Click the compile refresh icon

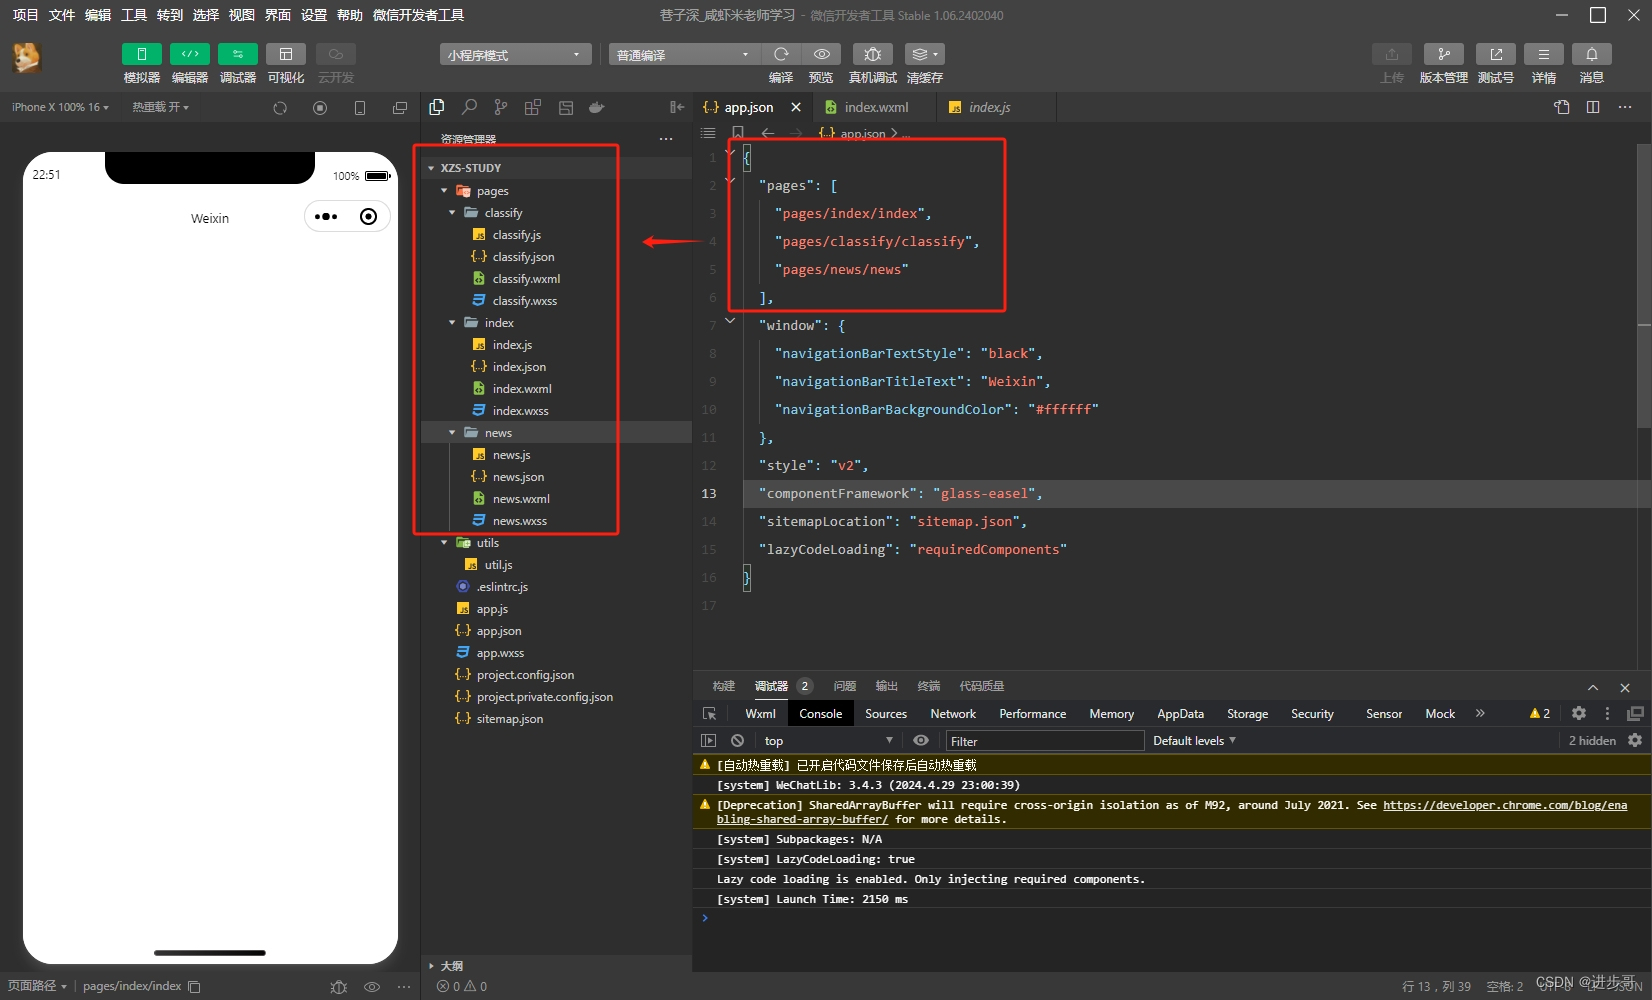(781, 54)
